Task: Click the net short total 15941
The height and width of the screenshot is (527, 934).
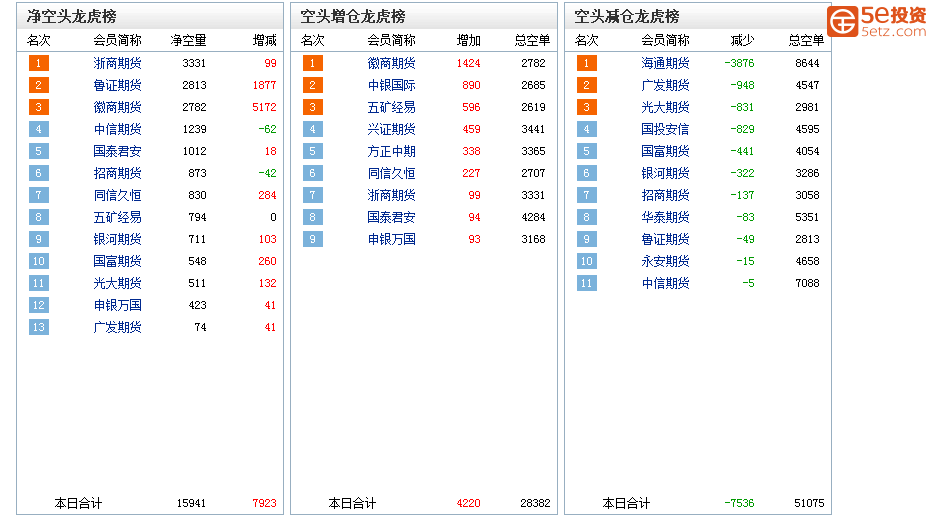Action: 191,504
